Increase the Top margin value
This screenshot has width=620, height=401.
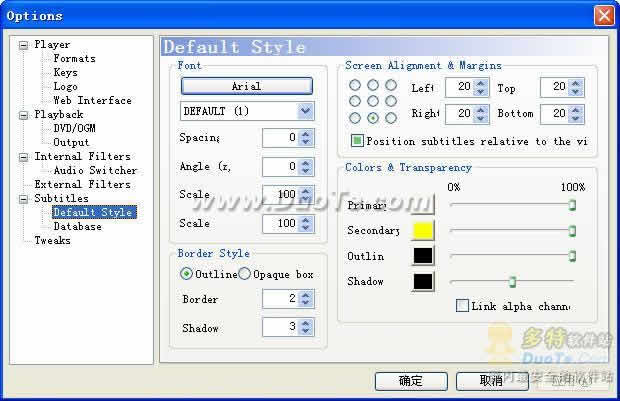pos(576,83)
